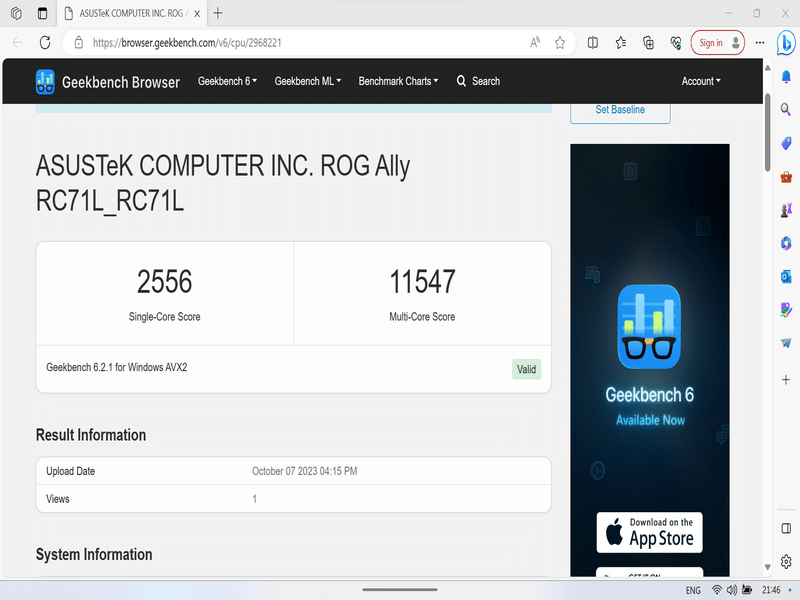The width and height of the screenshot is (800, 600).
Task: Open the sidebar Games chess icon
Action: point(786,210)
